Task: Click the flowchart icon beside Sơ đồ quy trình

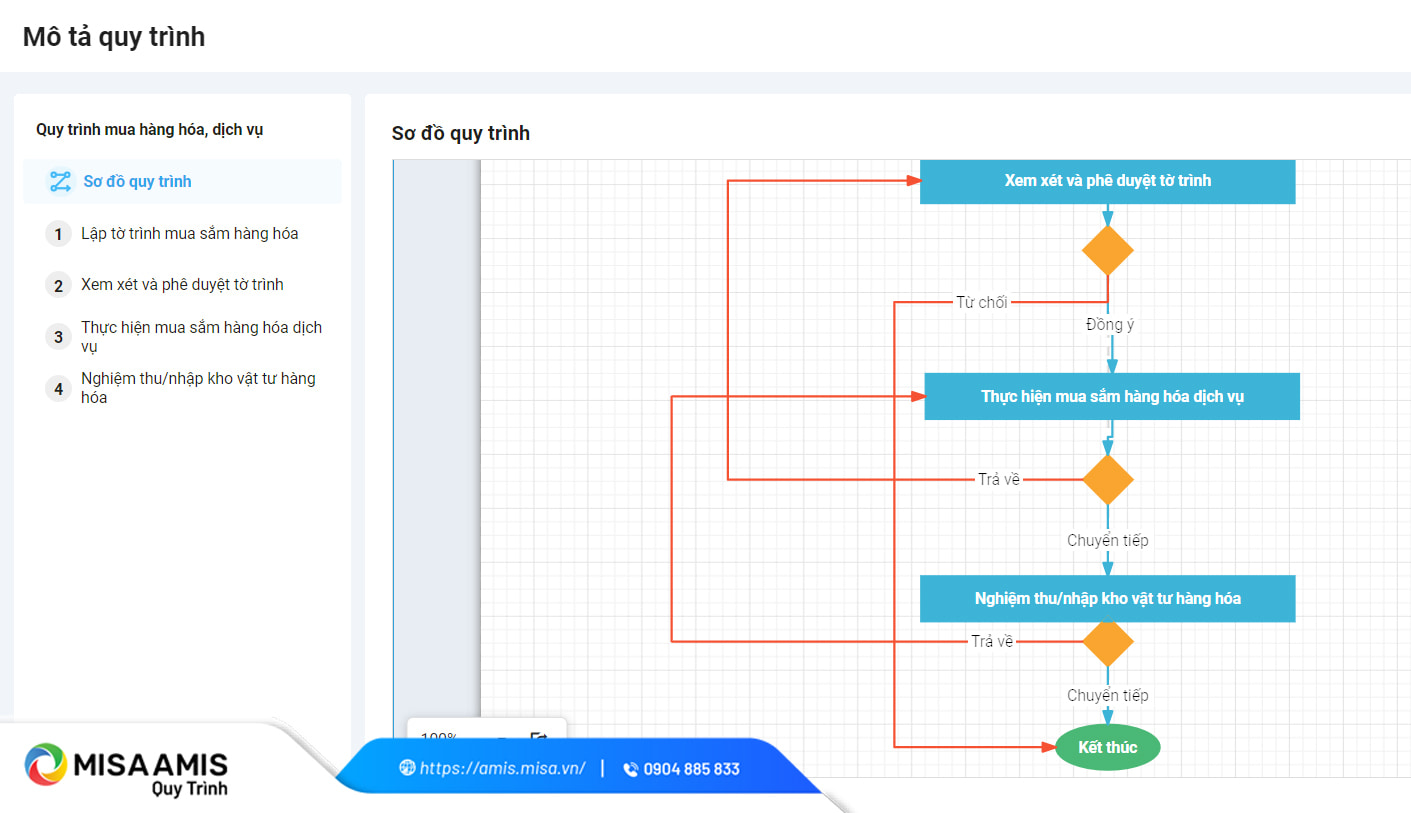Action: pyautogui.click(x=60, y=182)
